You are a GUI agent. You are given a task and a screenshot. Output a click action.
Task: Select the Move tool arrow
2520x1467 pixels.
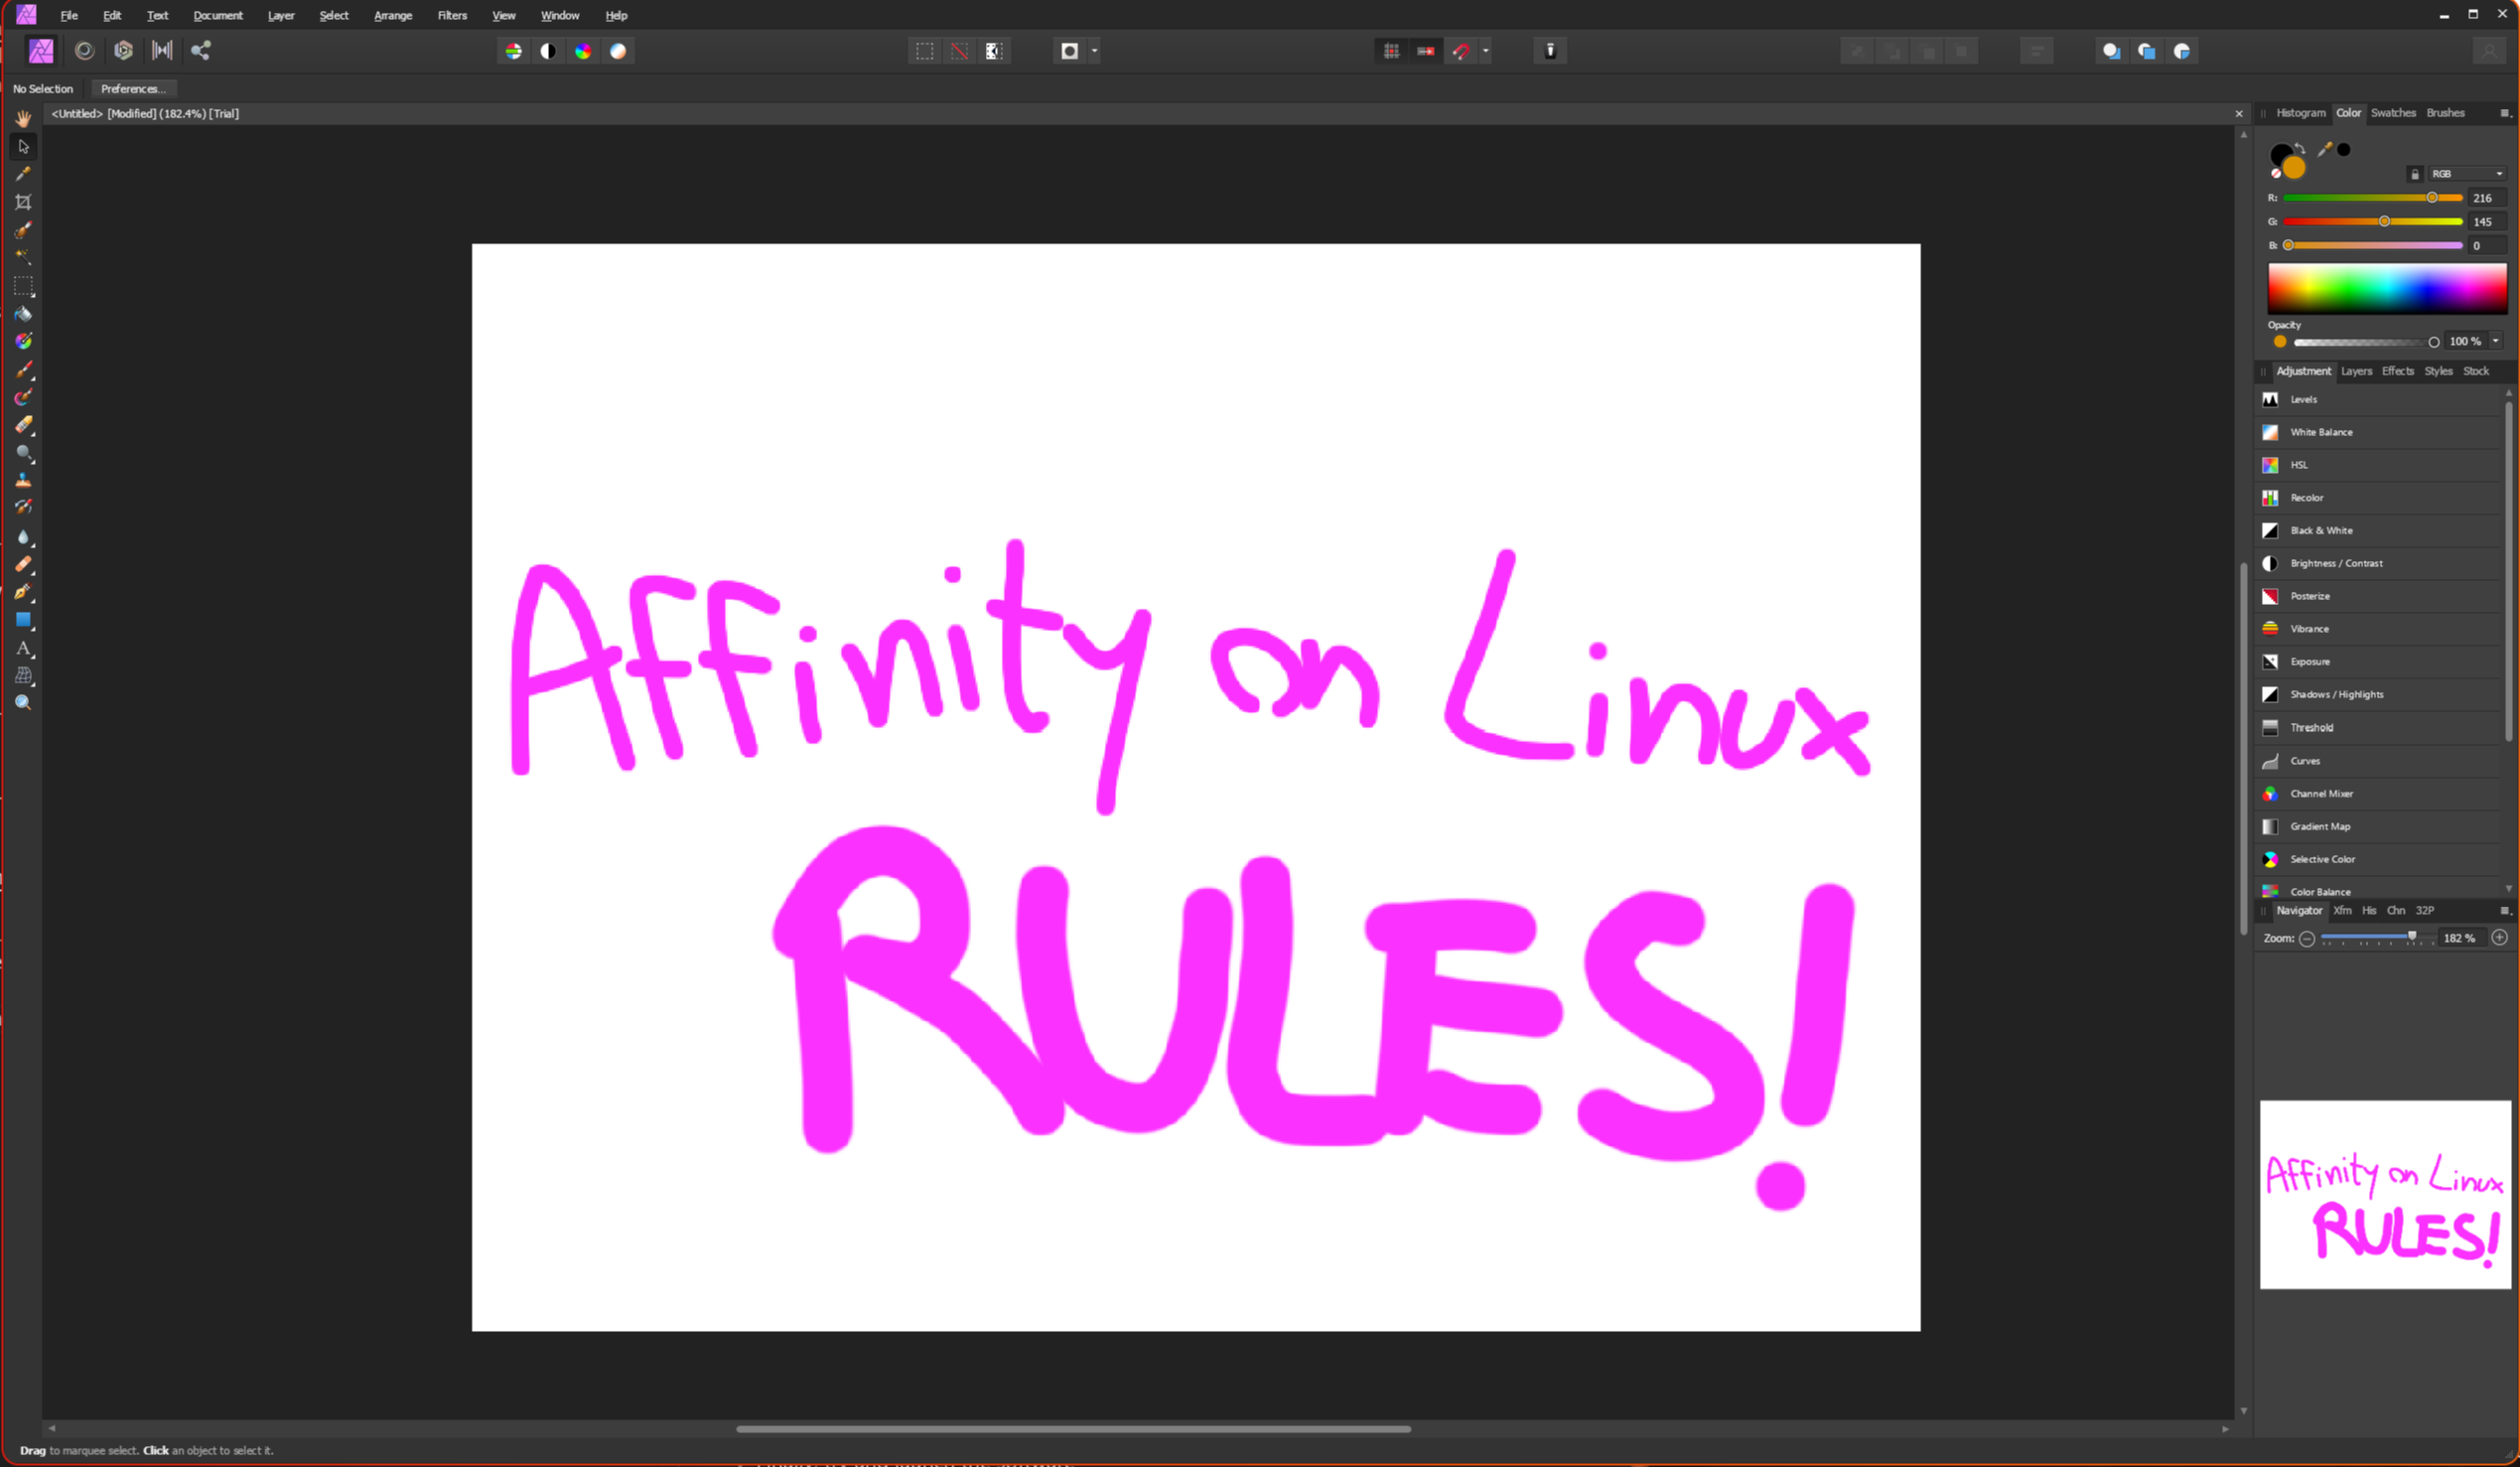click(23, 146)
